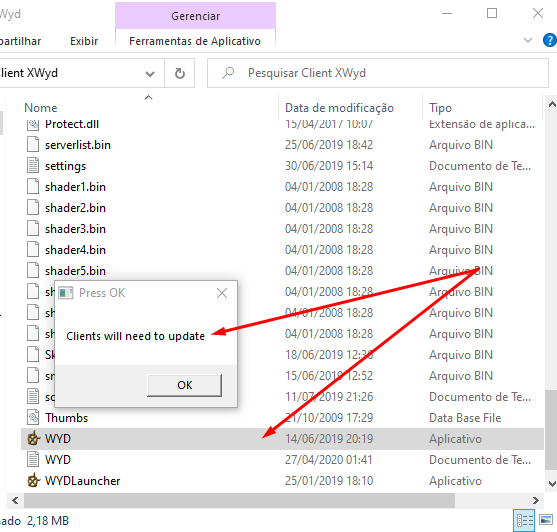Select the shader3.bin file row
The image size is (557, 532).
[x=282, y=229]
